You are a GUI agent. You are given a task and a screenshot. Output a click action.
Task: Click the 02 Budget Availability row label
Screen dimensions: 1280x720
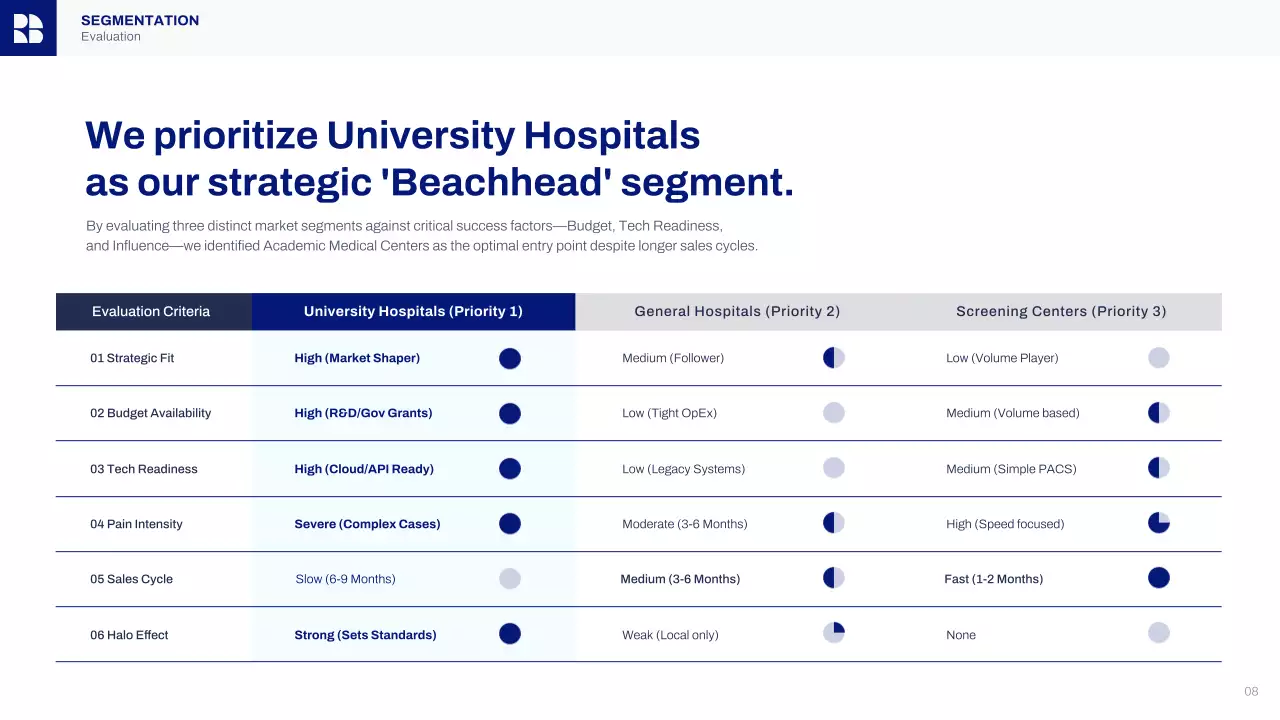pos(150,413)
